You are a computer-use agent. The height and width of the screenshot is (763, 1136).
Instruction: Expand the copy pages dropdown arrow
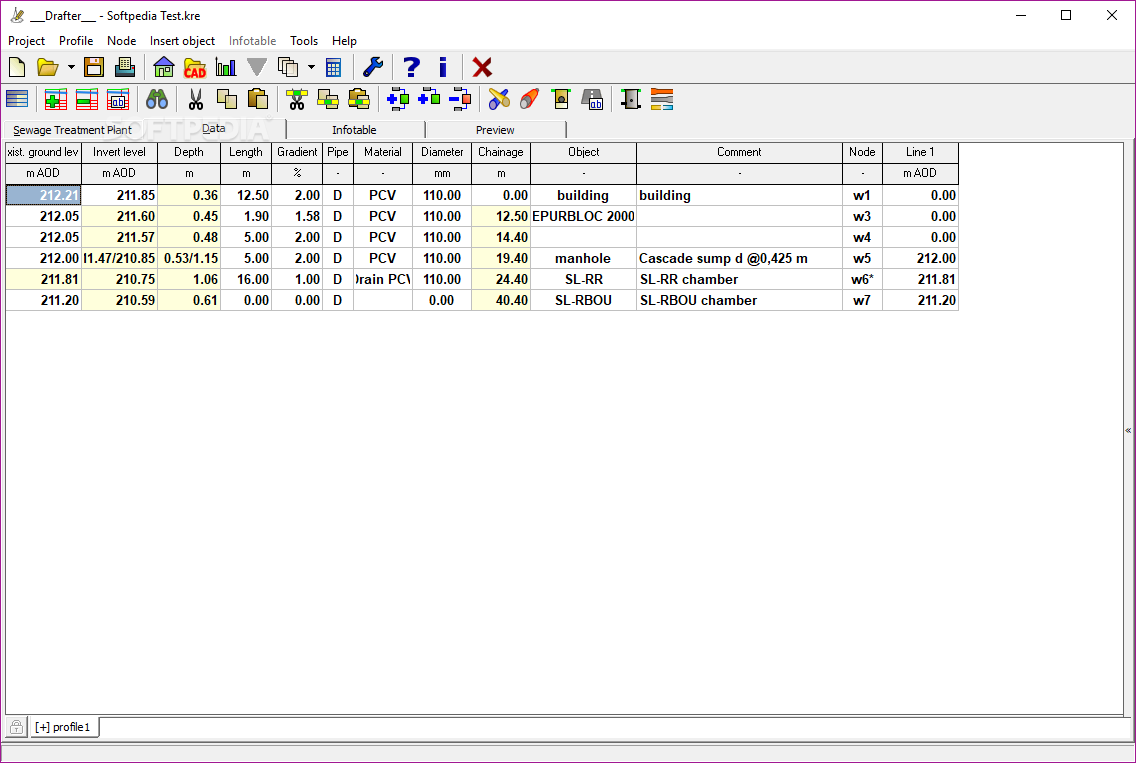tap(312, 67)
